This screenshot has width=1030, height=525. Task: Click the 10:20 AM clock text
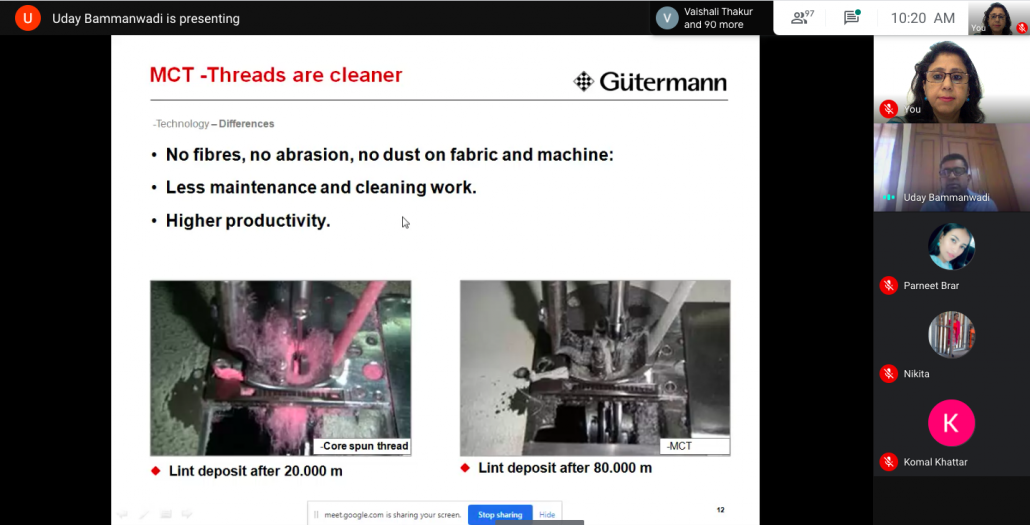coord(922,18)
